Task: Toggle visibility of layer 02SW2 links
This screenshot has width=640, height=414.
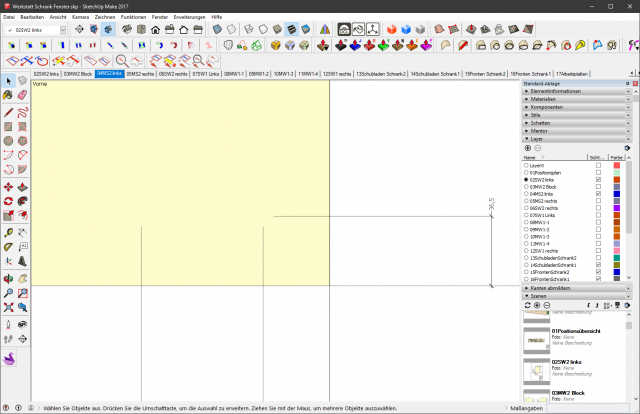Action: (598, 179)
